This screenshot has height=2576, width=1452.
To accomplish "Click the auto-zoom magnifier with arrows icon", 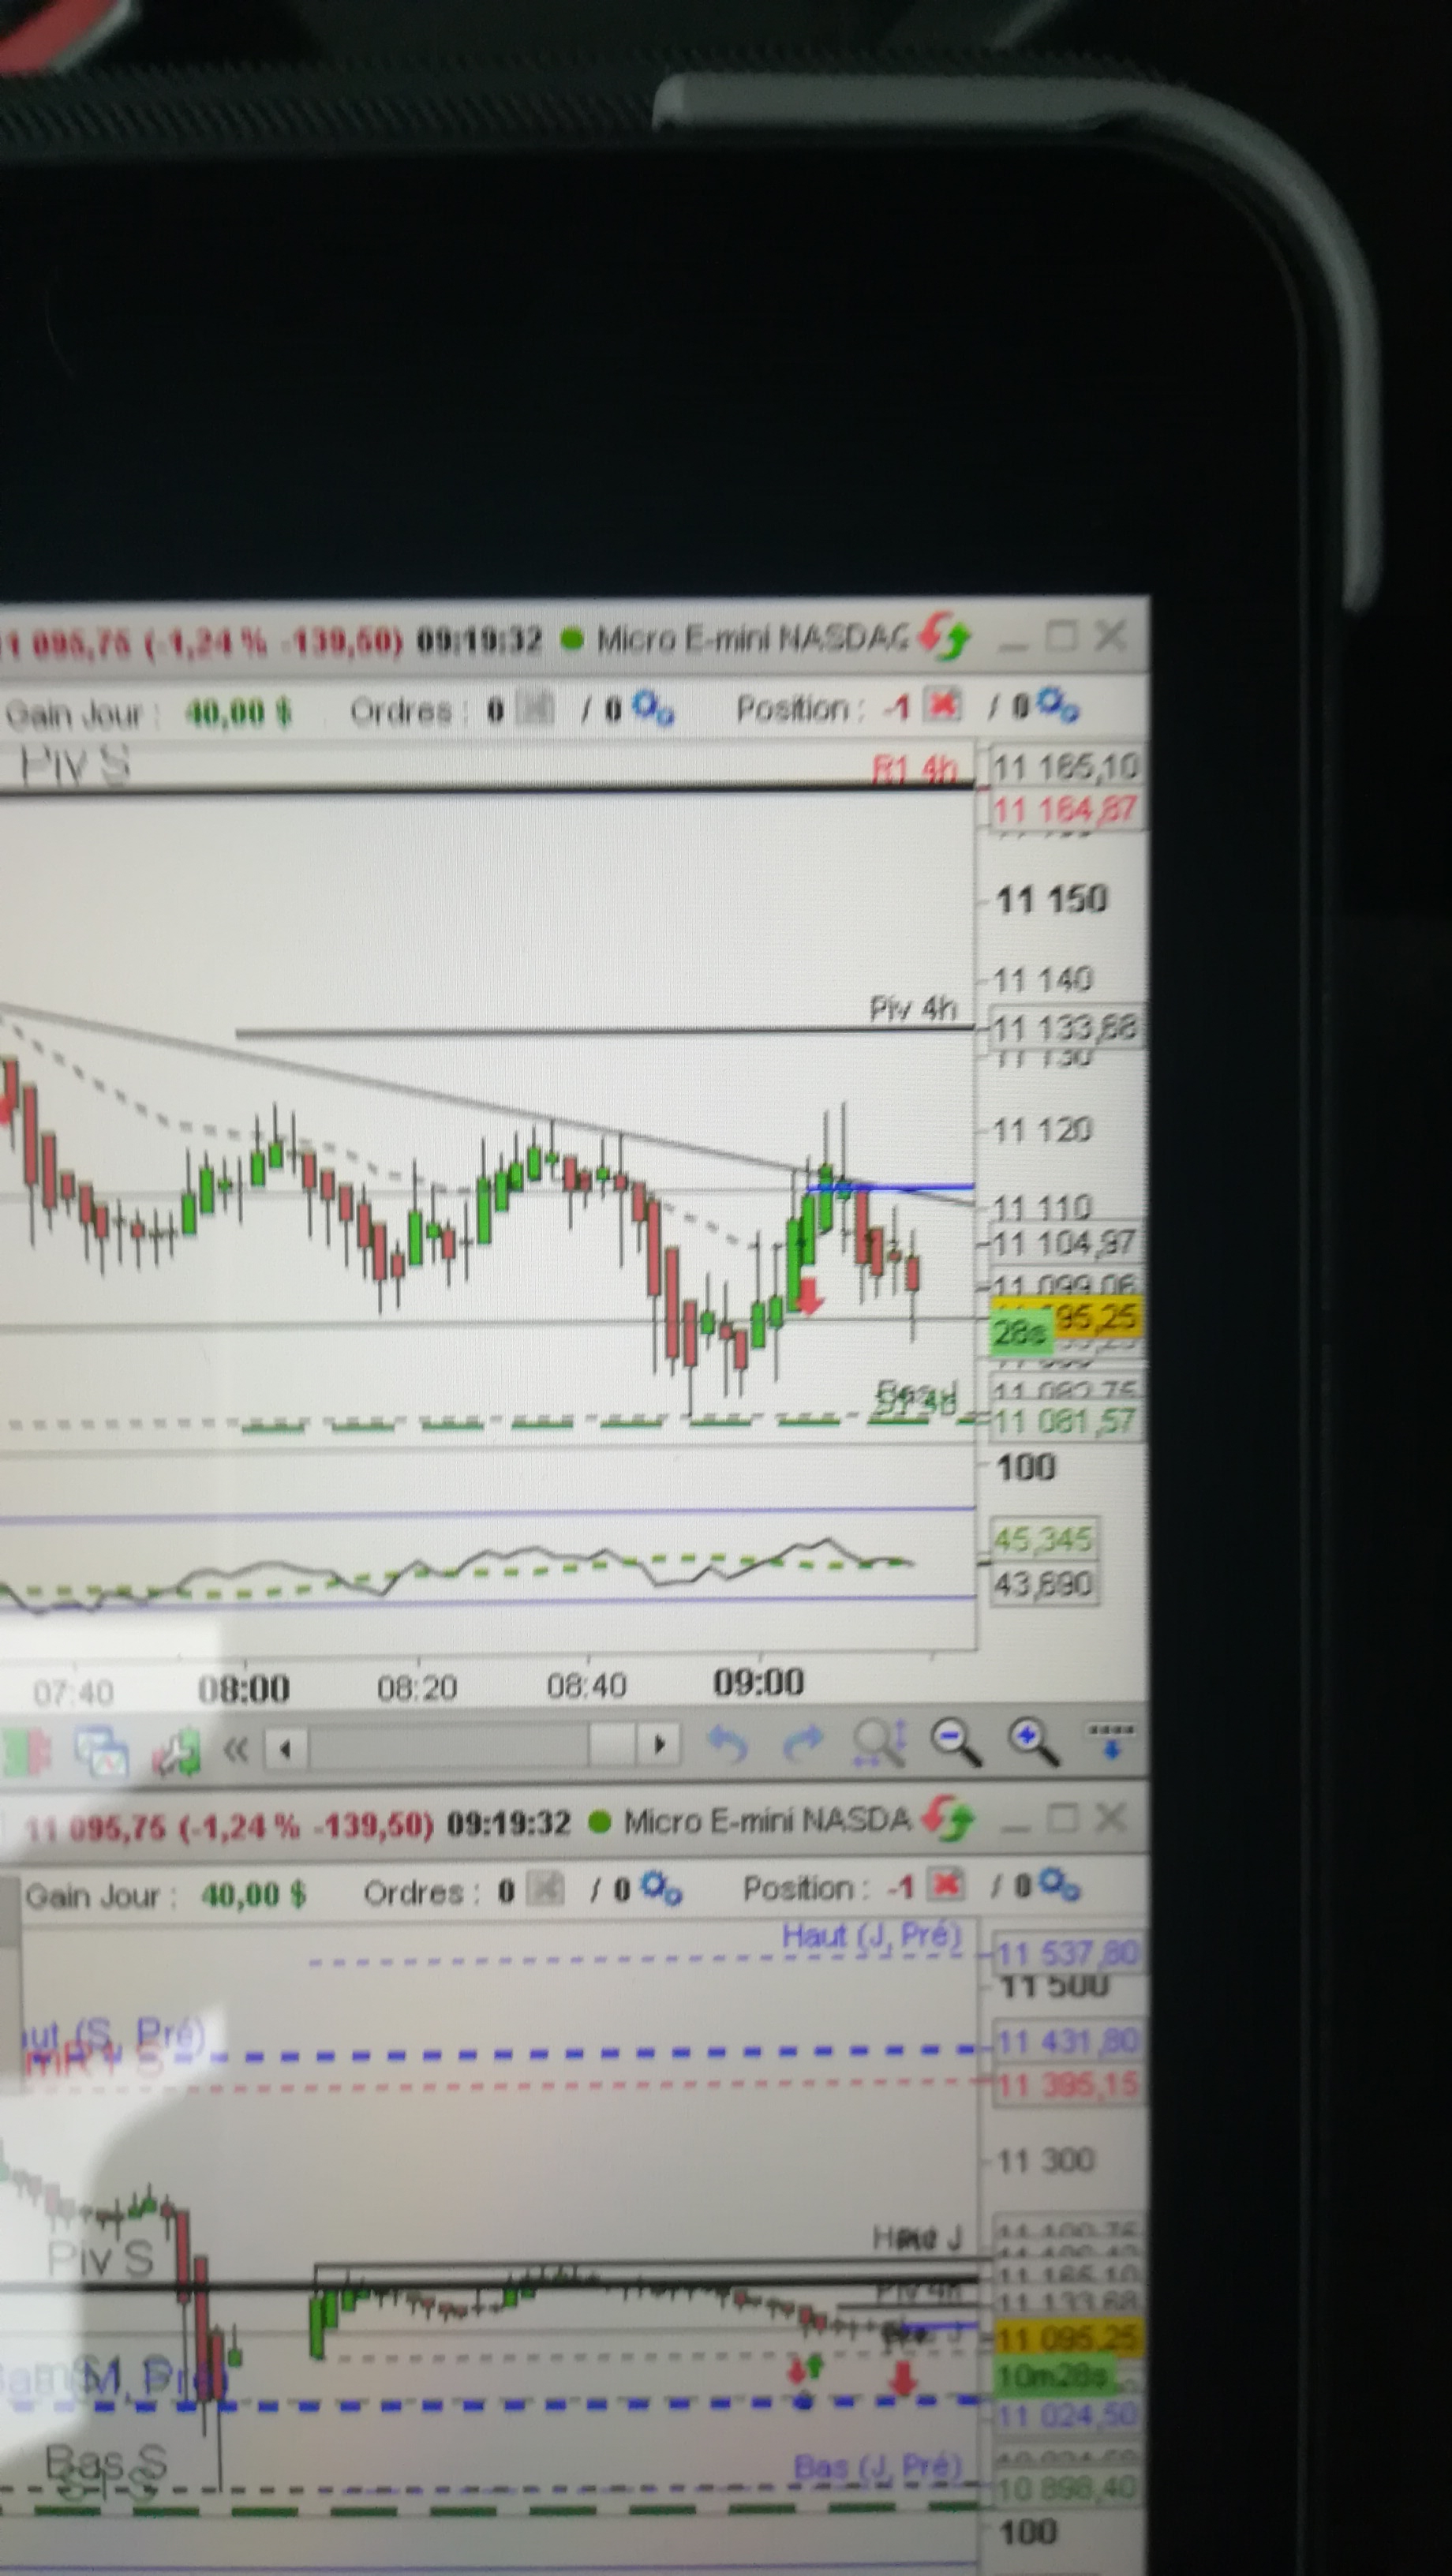I will [x=879, y=1743].
